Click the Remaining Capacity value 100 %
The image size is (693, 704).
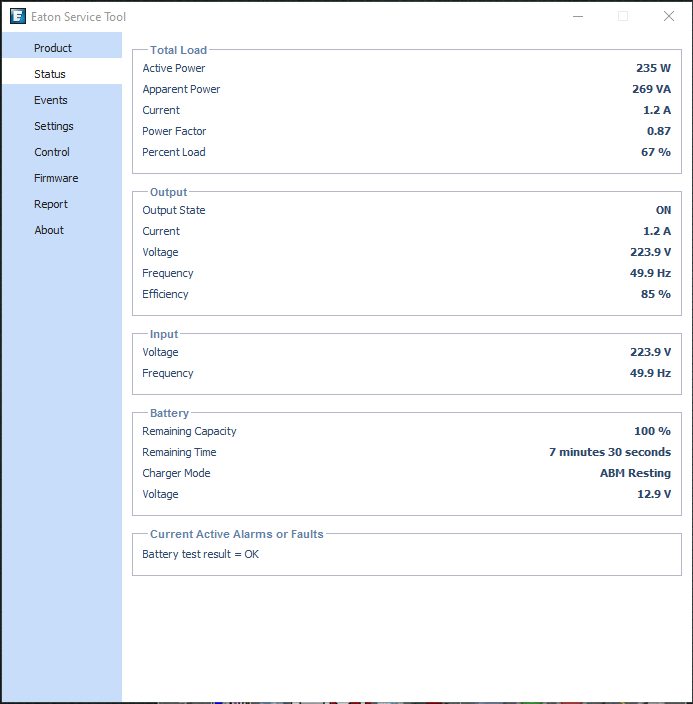652,431
